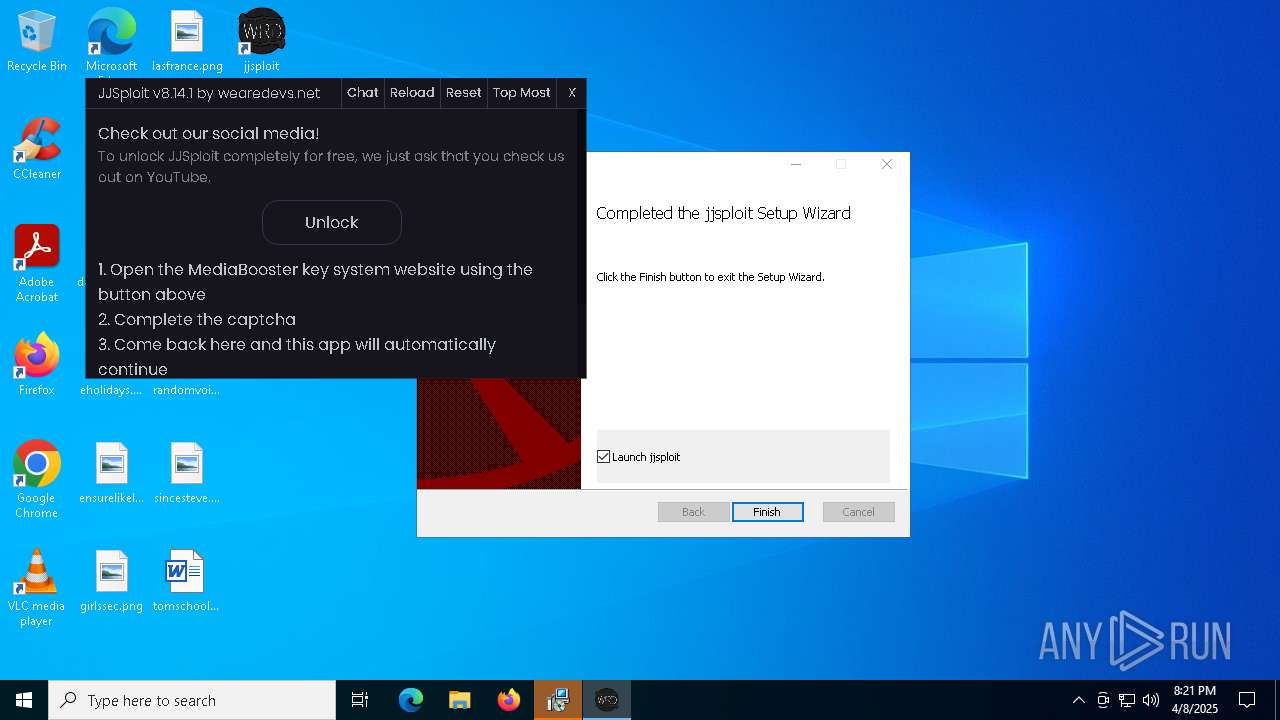
Task: Click Reset in the JJSploit title bar
Action: click(x=463, y=92)
